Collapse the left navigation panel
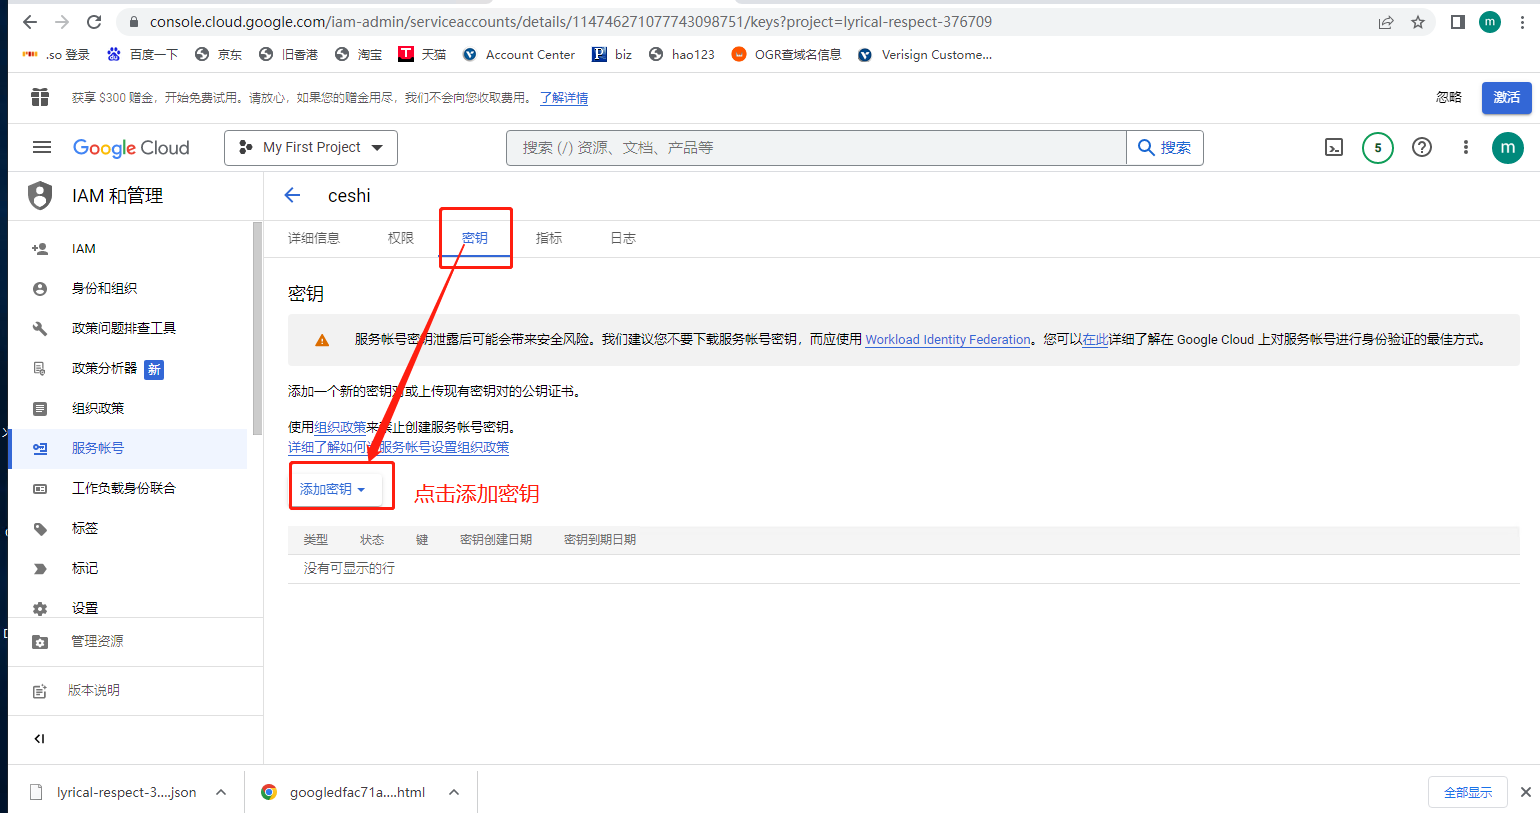1540x813 pixels. click(x=39, y=739)
